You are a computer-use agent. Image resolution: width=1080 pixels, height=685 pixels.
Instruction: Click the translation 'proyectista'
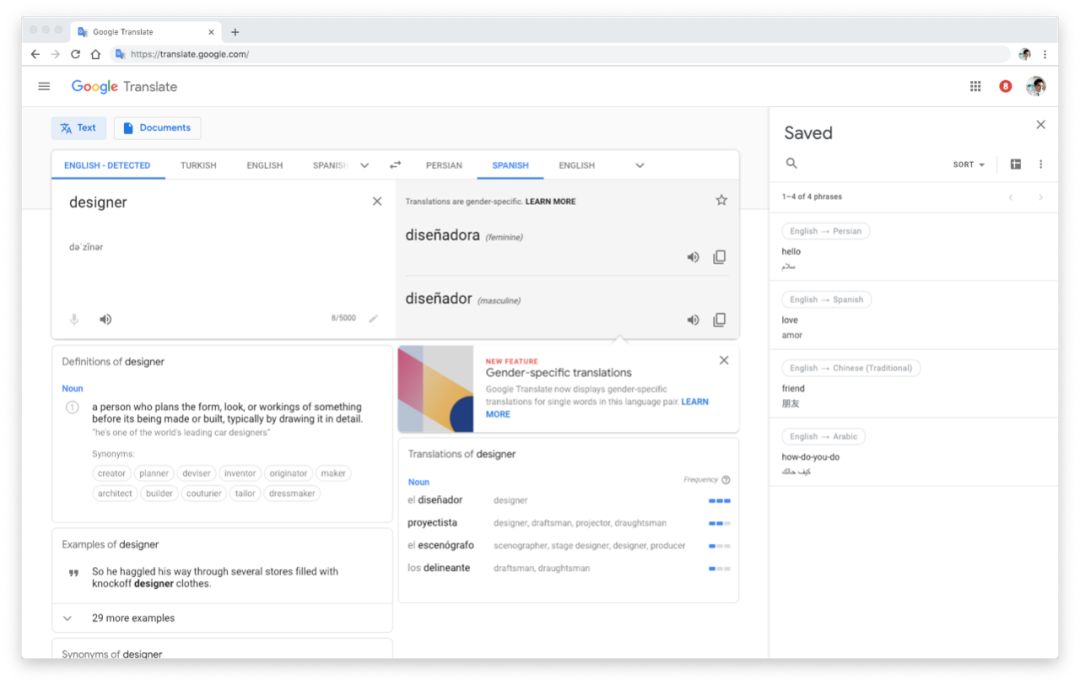pyautogui.click(x=432, y=523)
